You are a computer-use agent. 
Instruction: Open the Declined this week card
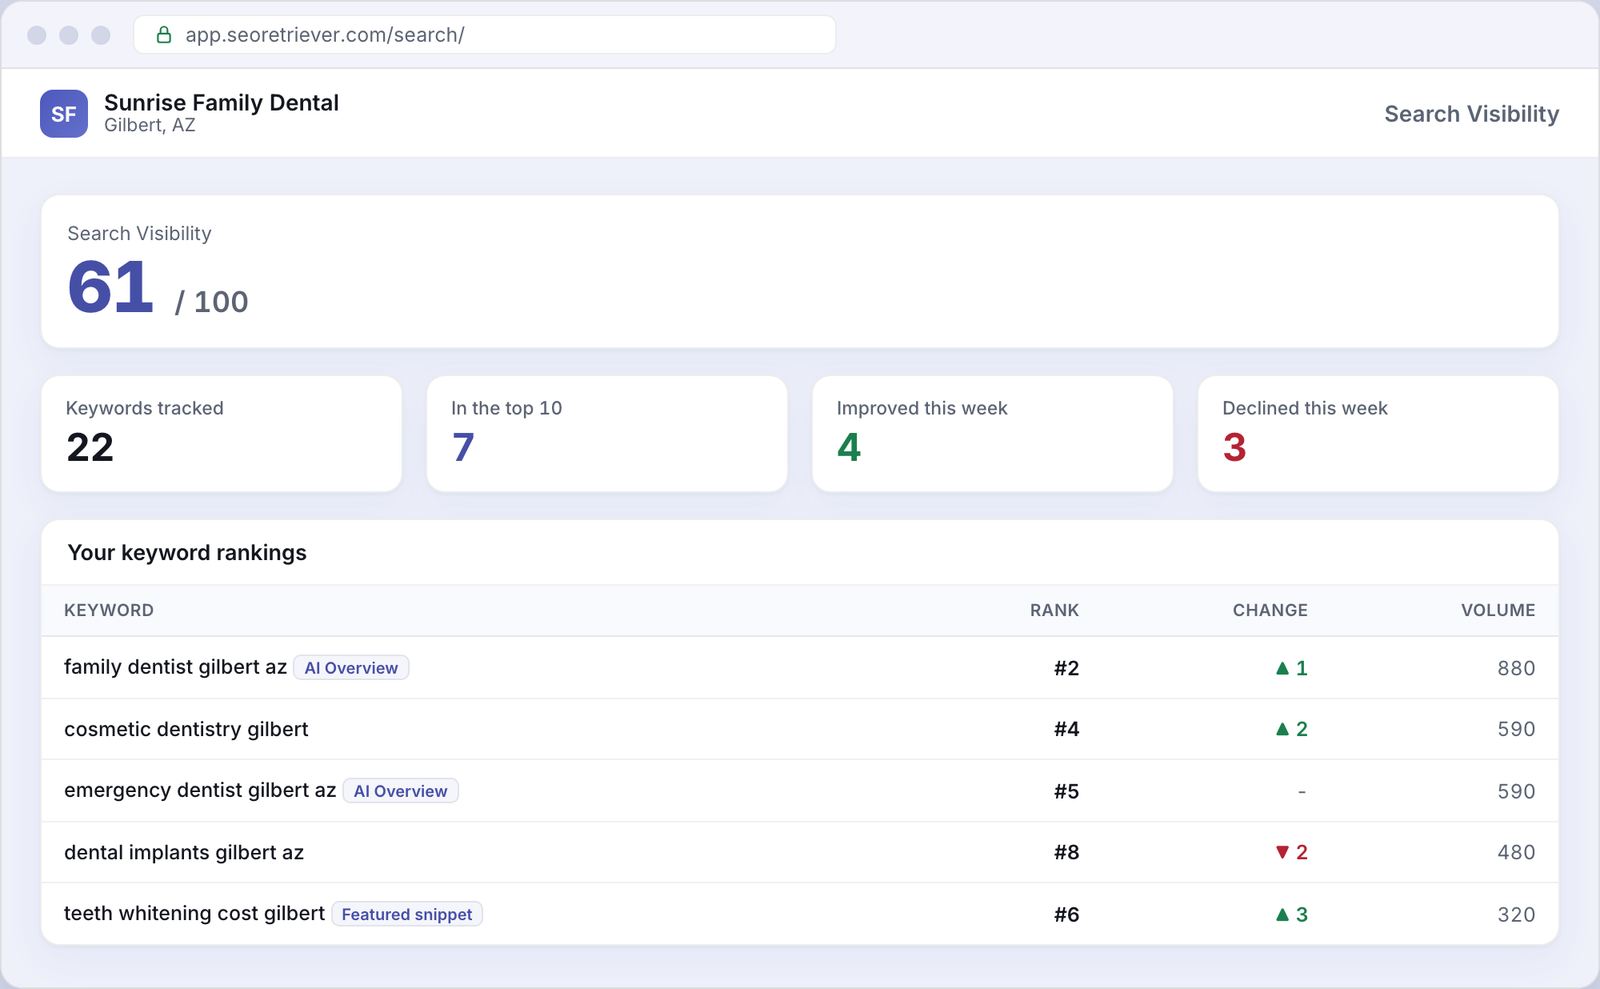point(1378,434)
